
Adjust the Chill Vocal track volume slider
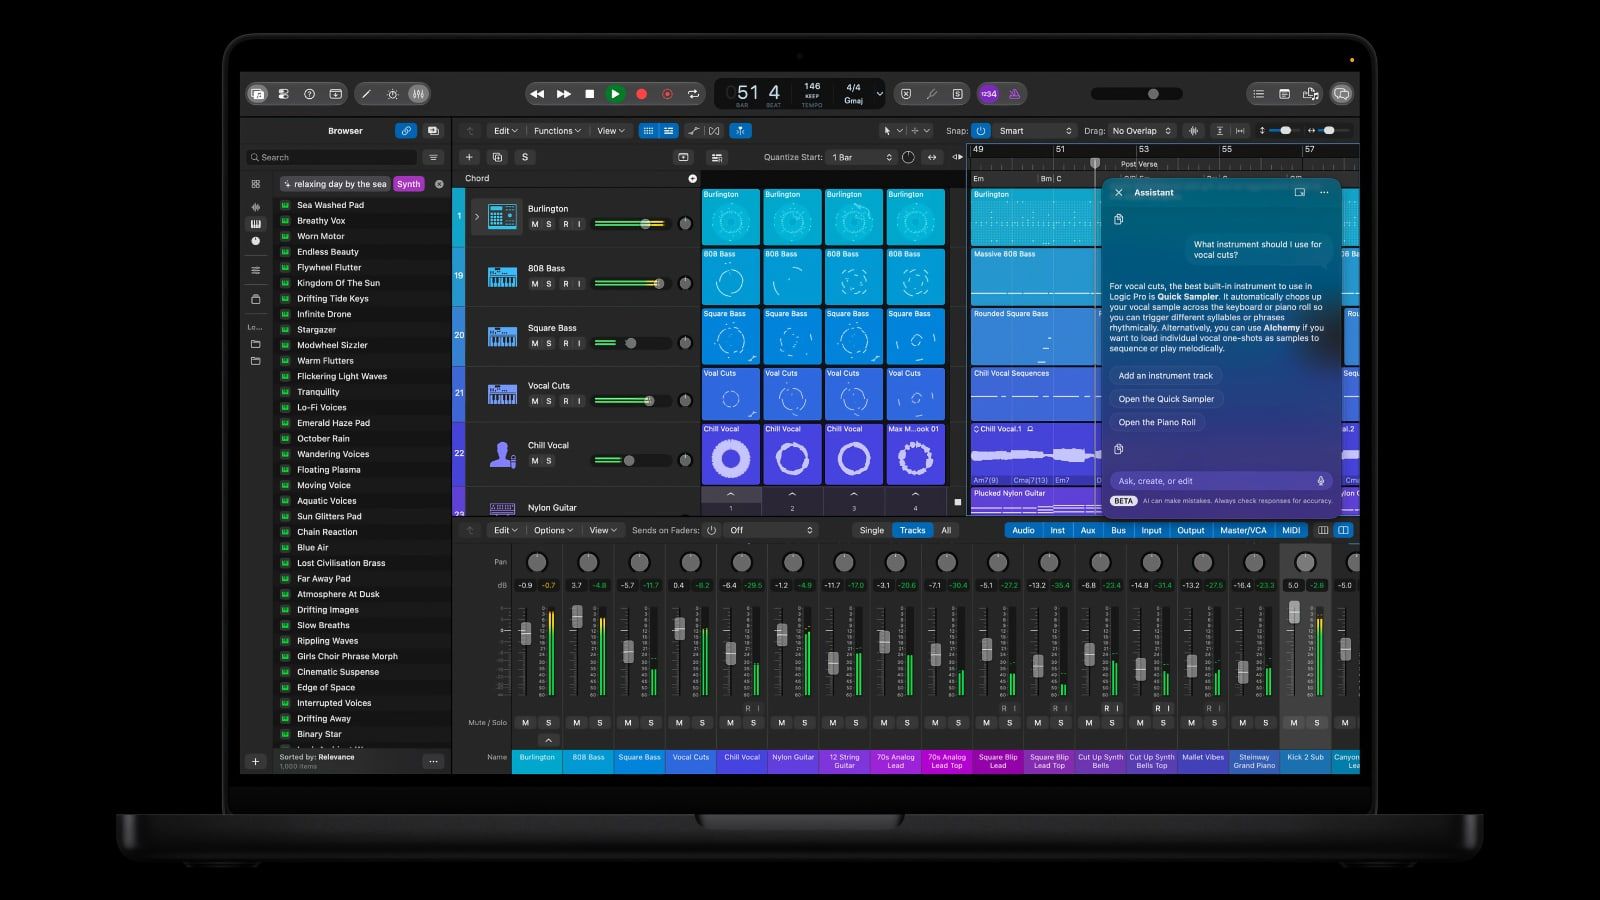[x=632, y=461]
